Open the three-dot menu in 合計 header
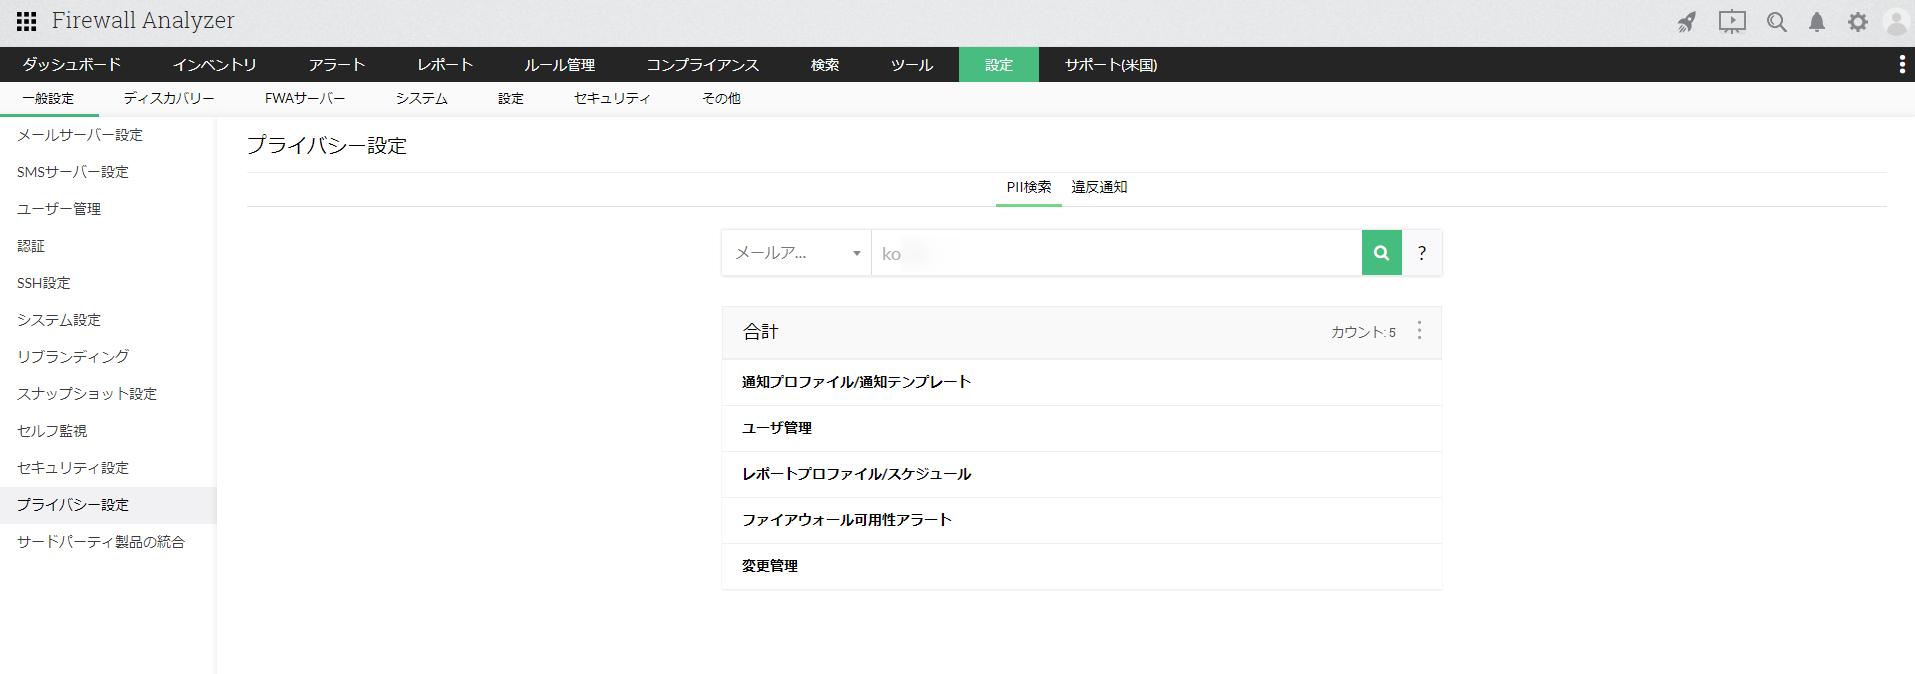Viewport: 1915px width, 674px height. pos(1419,331)
